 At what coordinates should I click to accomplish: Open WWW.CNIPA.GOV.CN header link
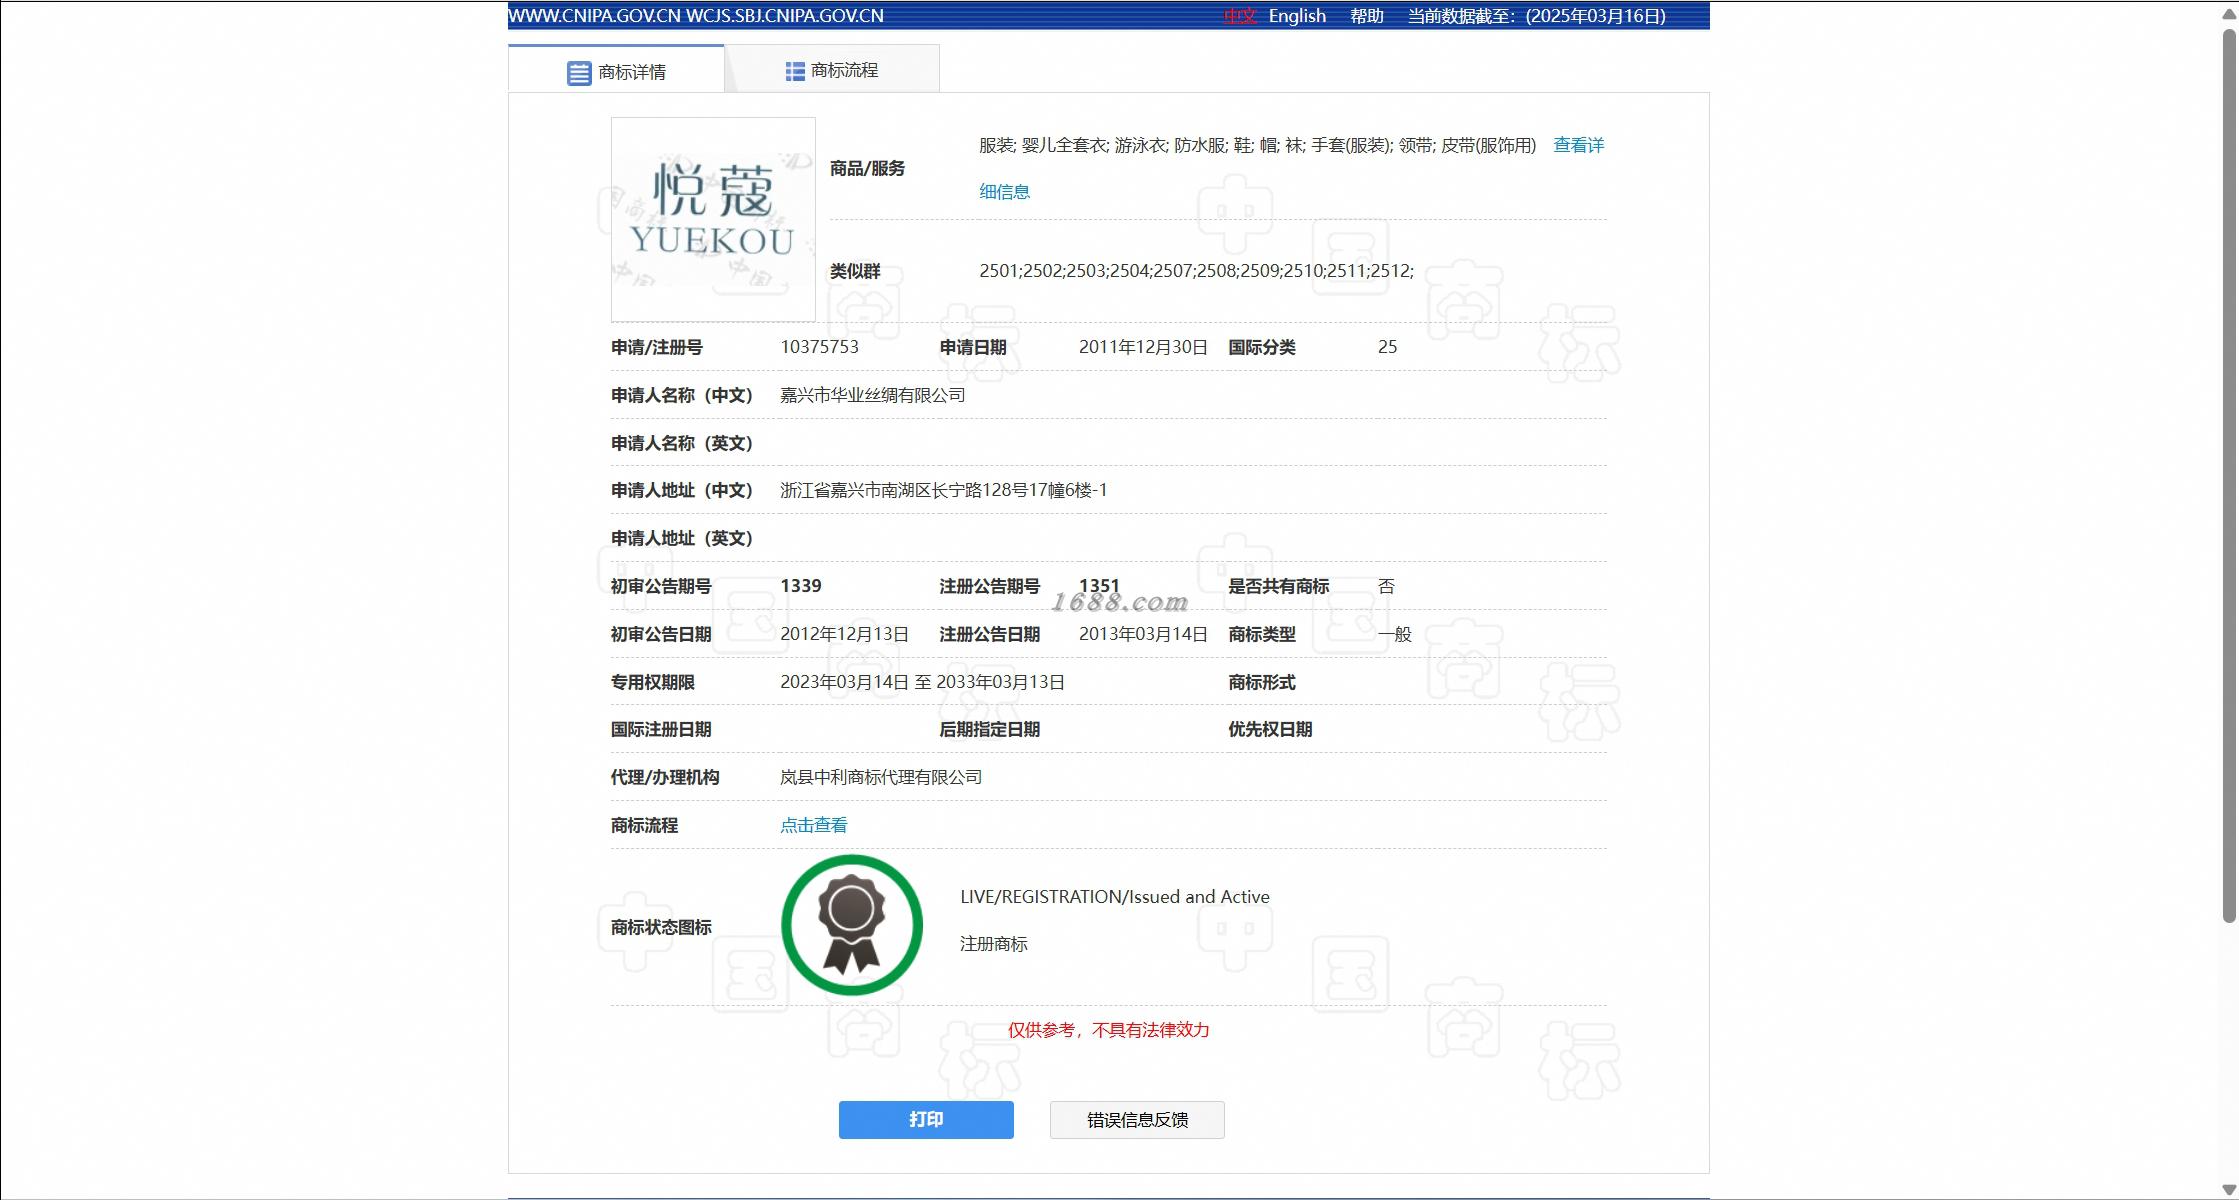point(594,16)
